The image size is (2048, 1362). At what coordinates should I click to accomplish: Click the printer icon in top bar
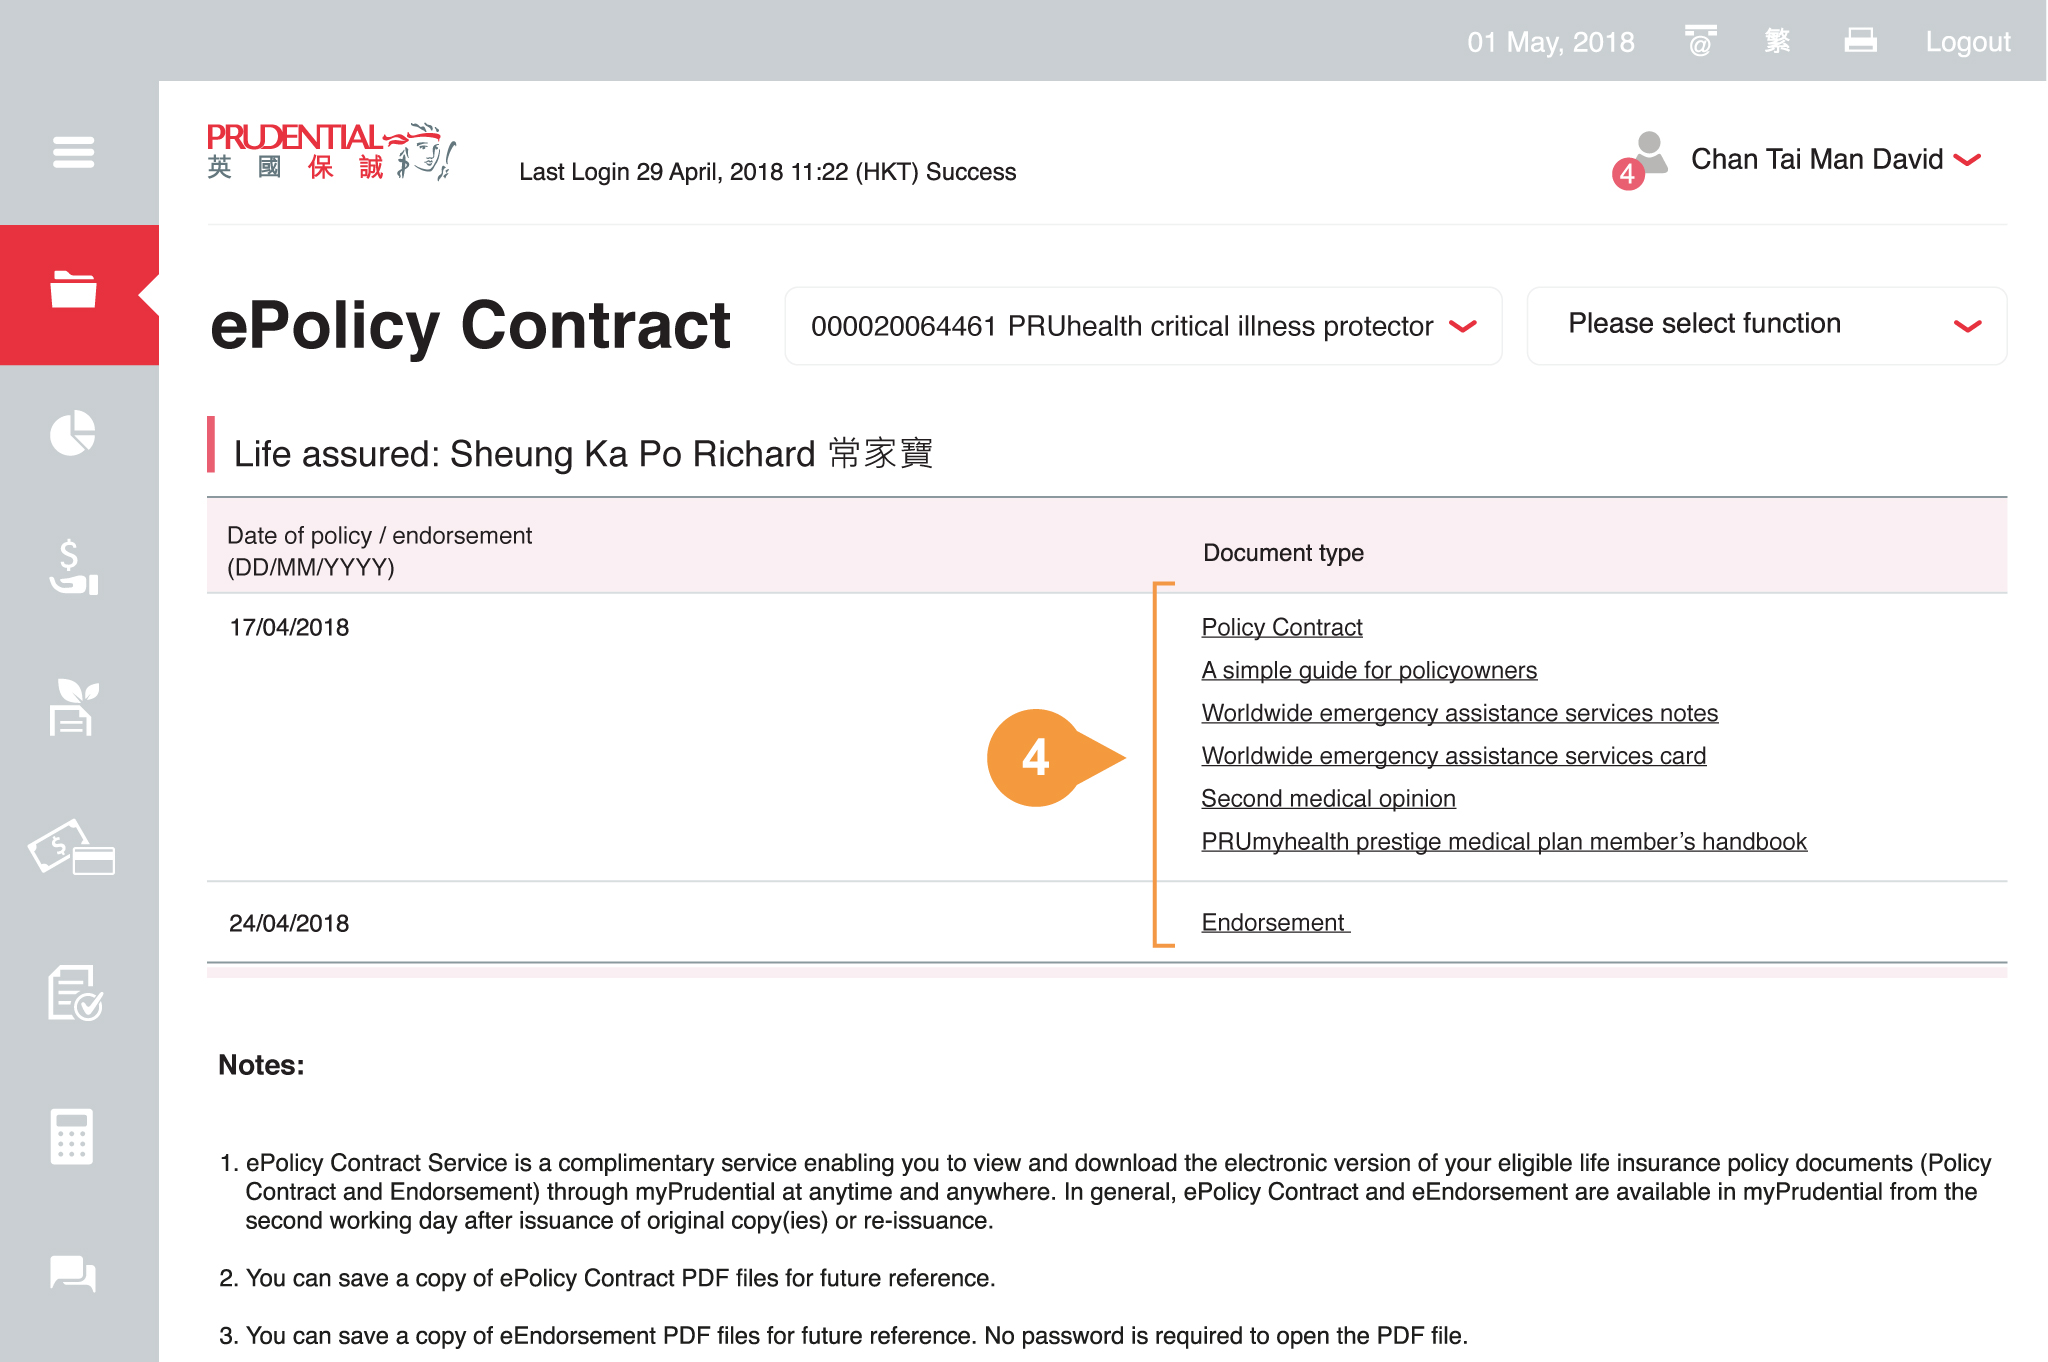click(x=1860, y=41)
